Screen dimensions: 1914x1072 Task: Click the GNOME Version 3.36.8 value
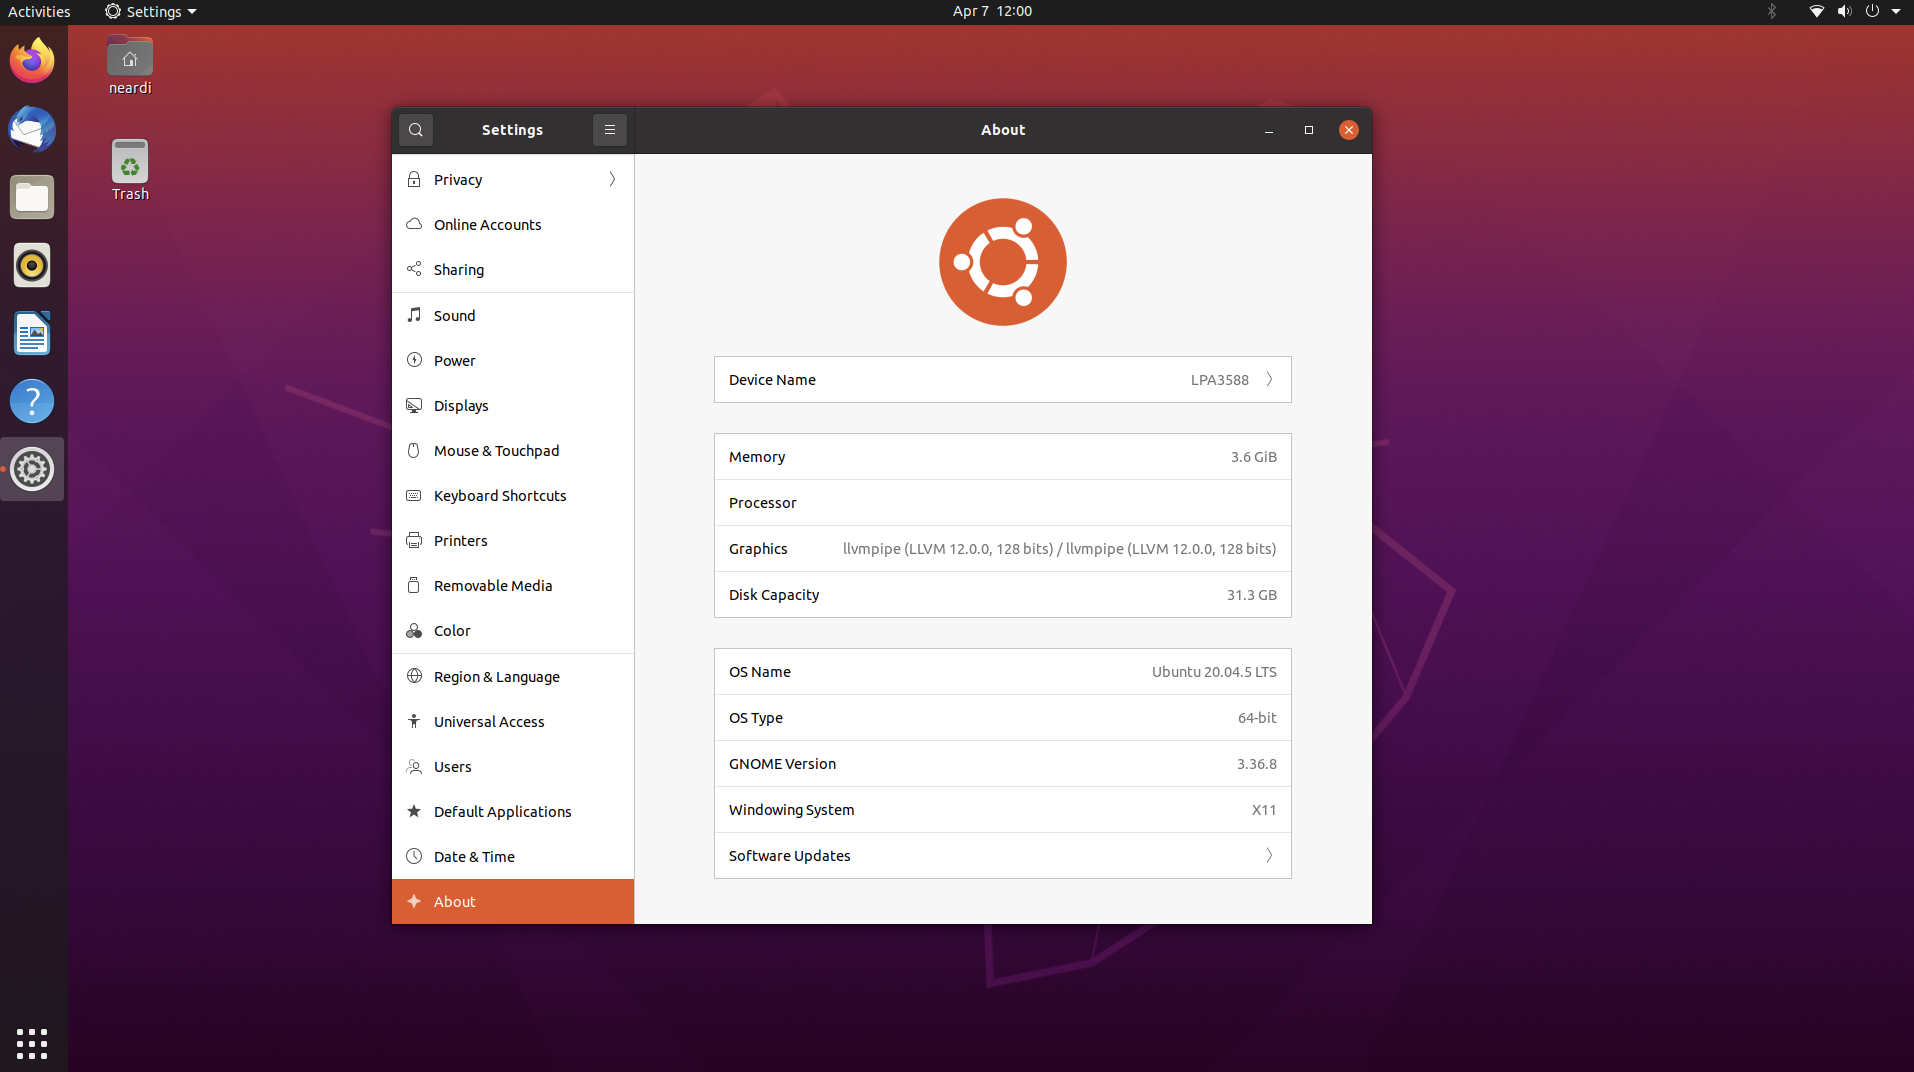point(1257,763)
